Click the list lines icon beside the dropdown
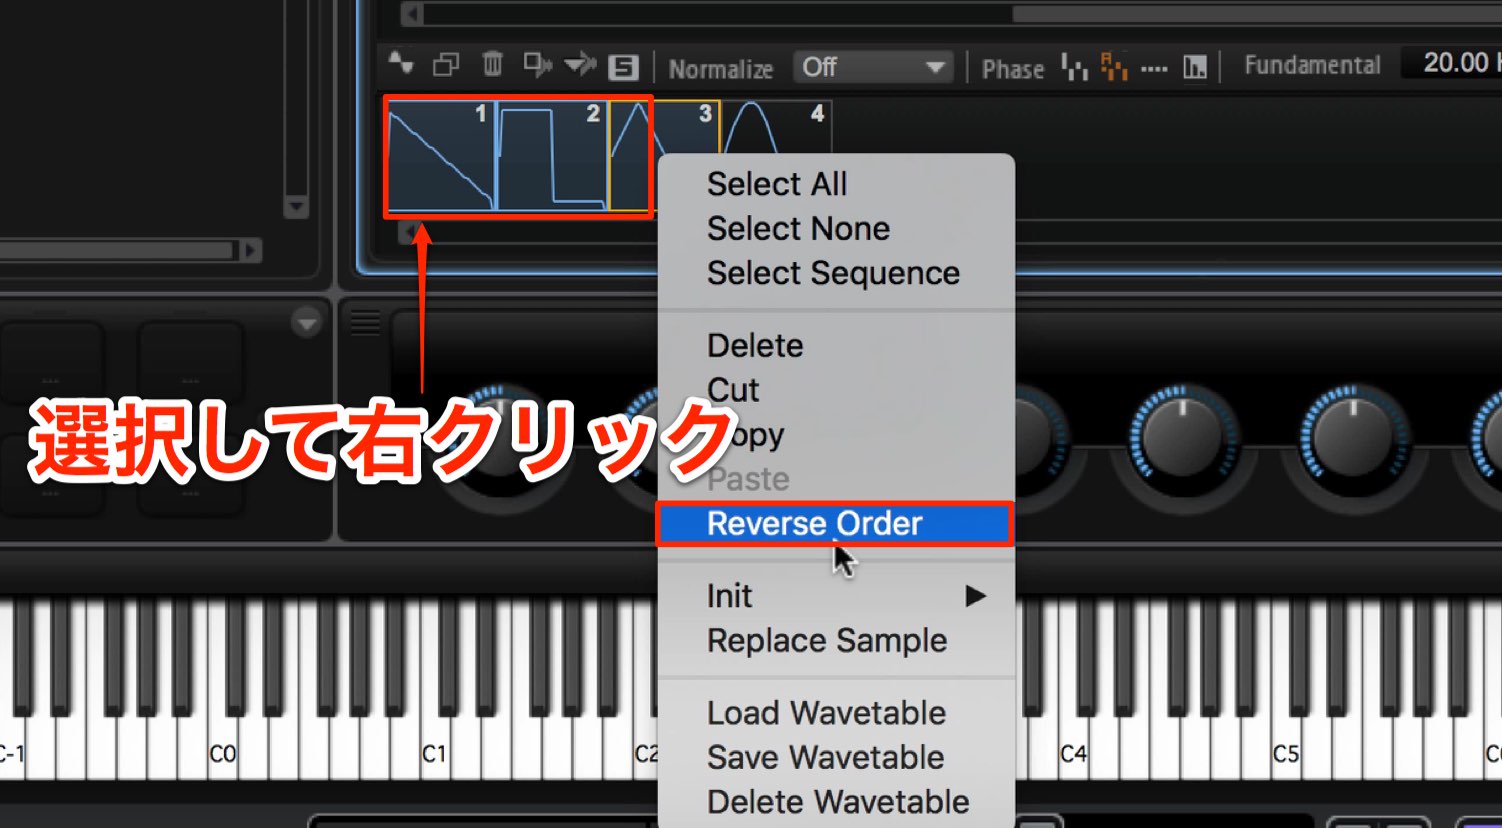The width and height of the screenshot is (1502, 828). pos(365,323)
